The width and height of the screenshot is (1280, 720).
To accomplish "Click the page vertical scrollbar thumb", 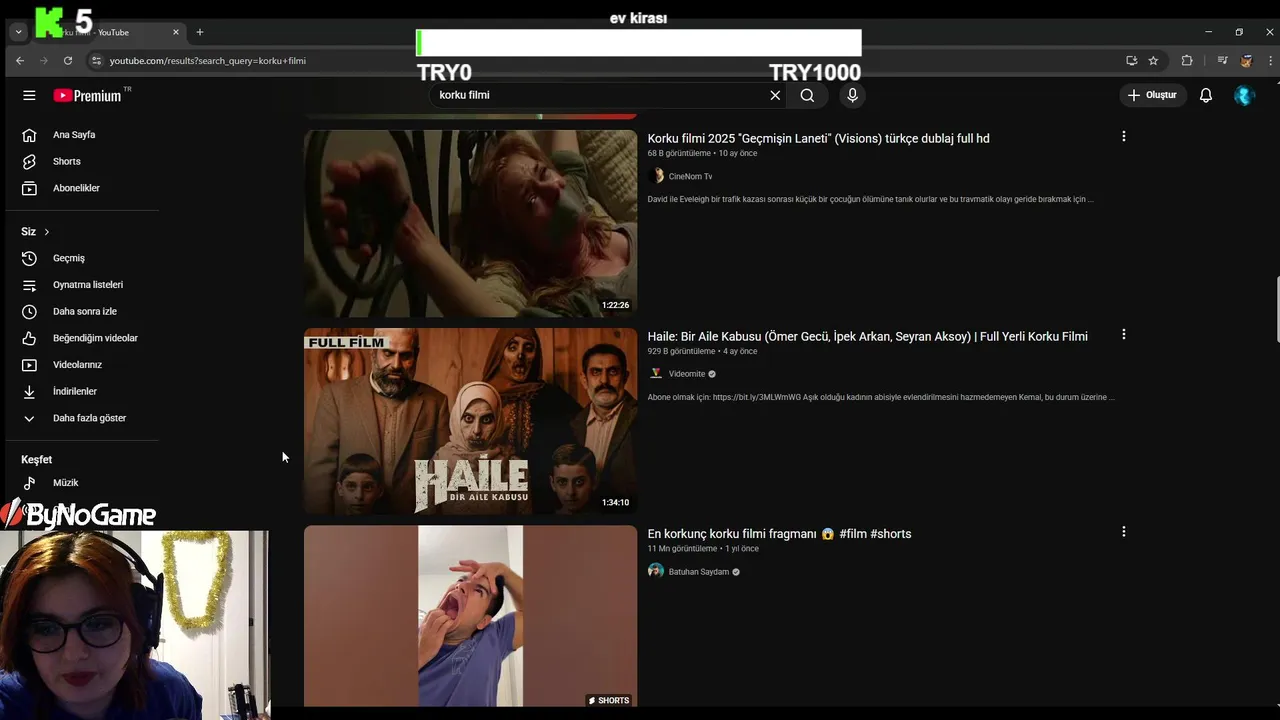I will (x=1276, y=309).
